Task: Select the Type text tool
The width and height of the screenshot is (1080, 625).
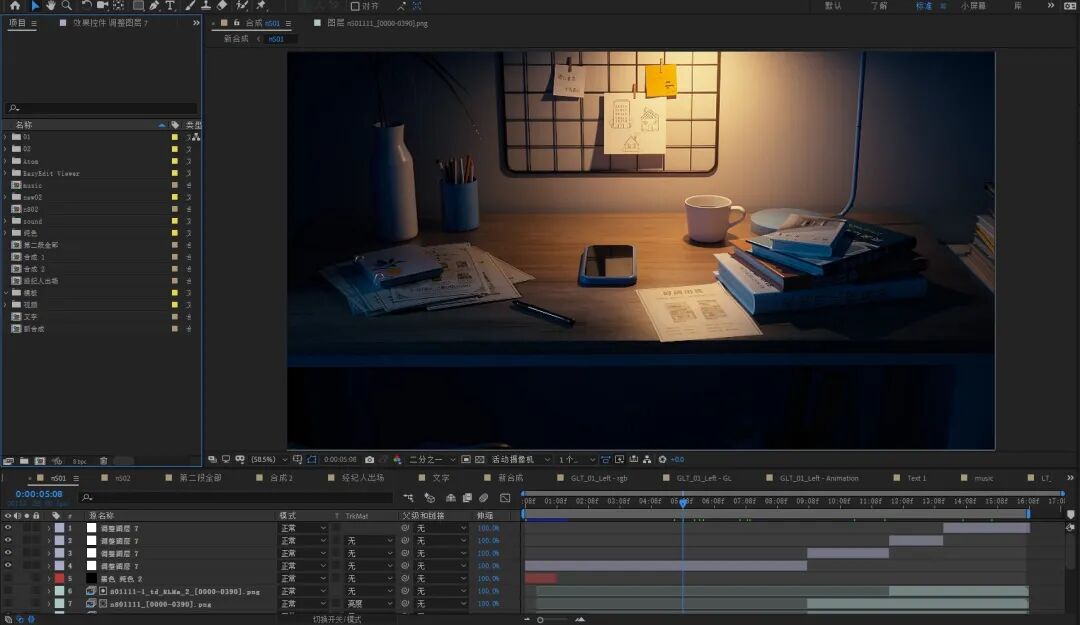Action: coord(169,5)
